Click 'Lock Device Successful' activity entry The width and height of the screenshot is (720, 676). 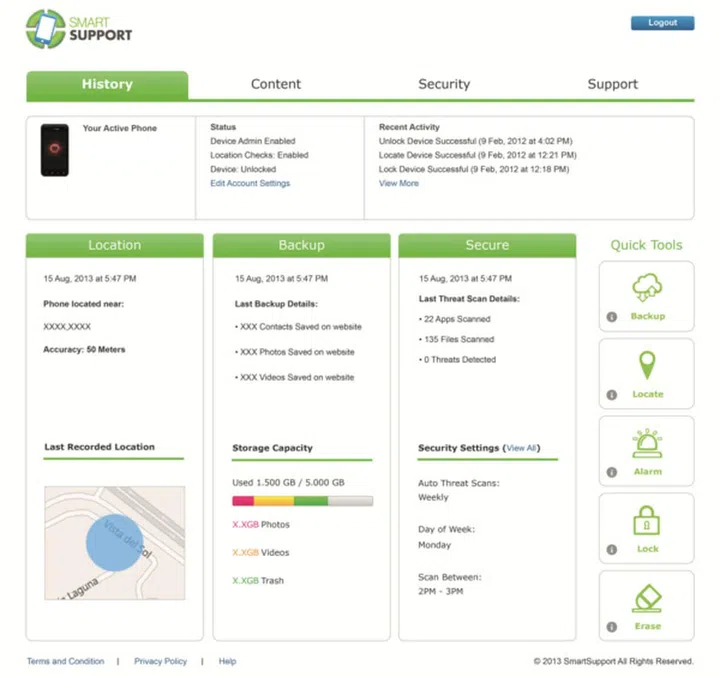[x=474, y=169]
